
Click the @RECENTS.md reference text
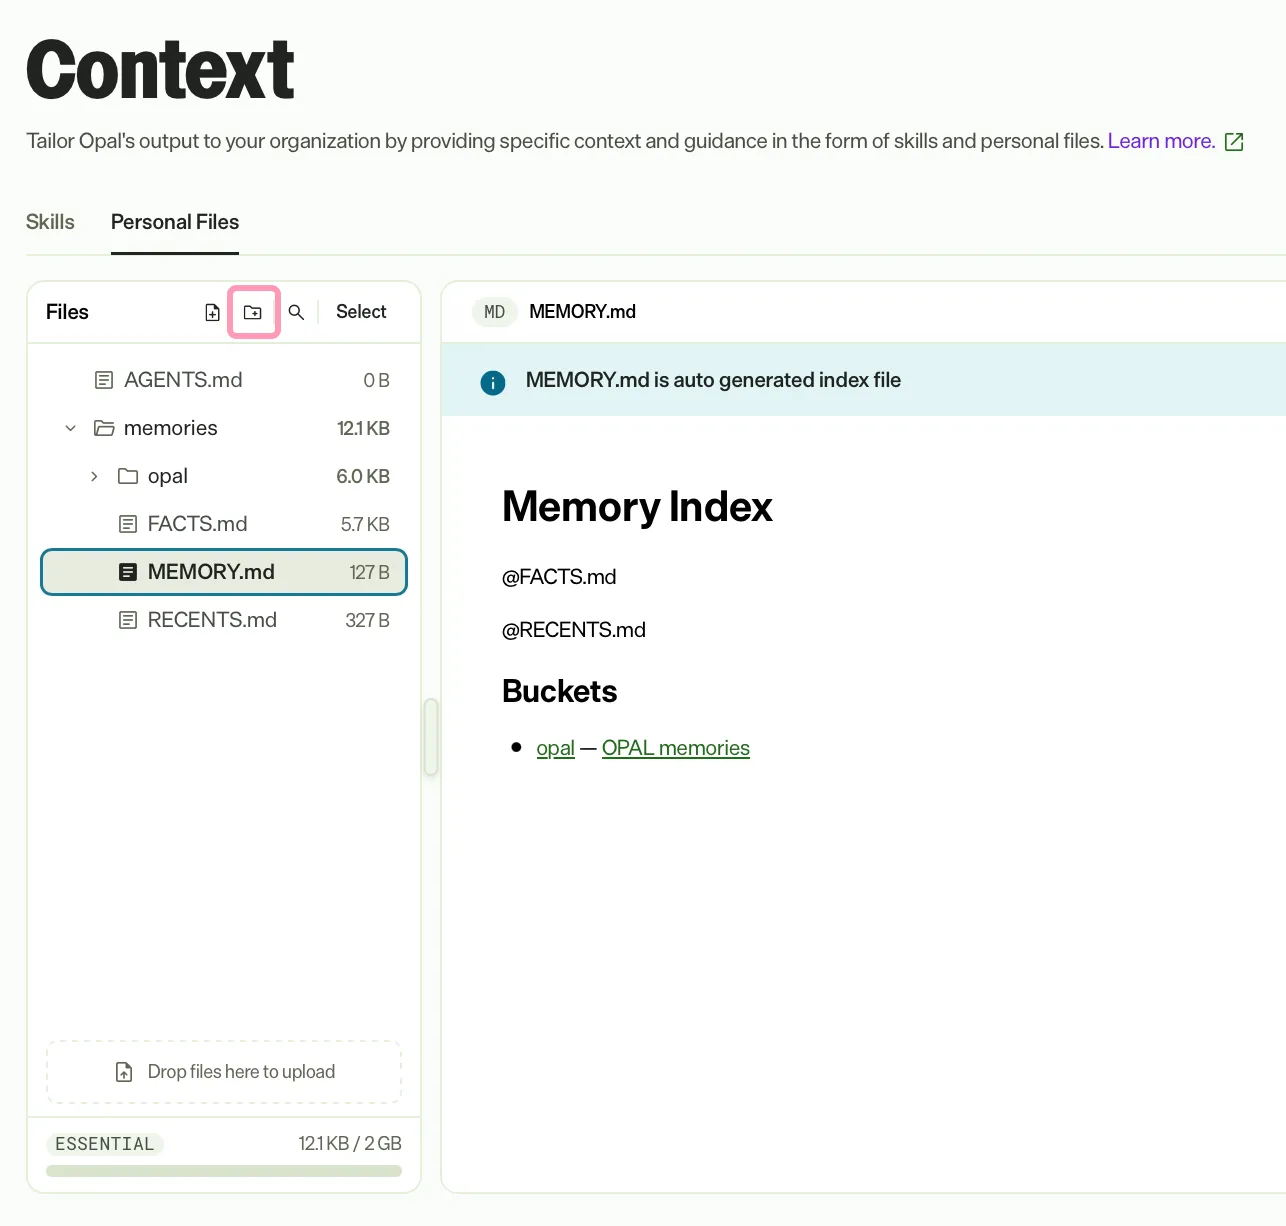click(574, 630)
